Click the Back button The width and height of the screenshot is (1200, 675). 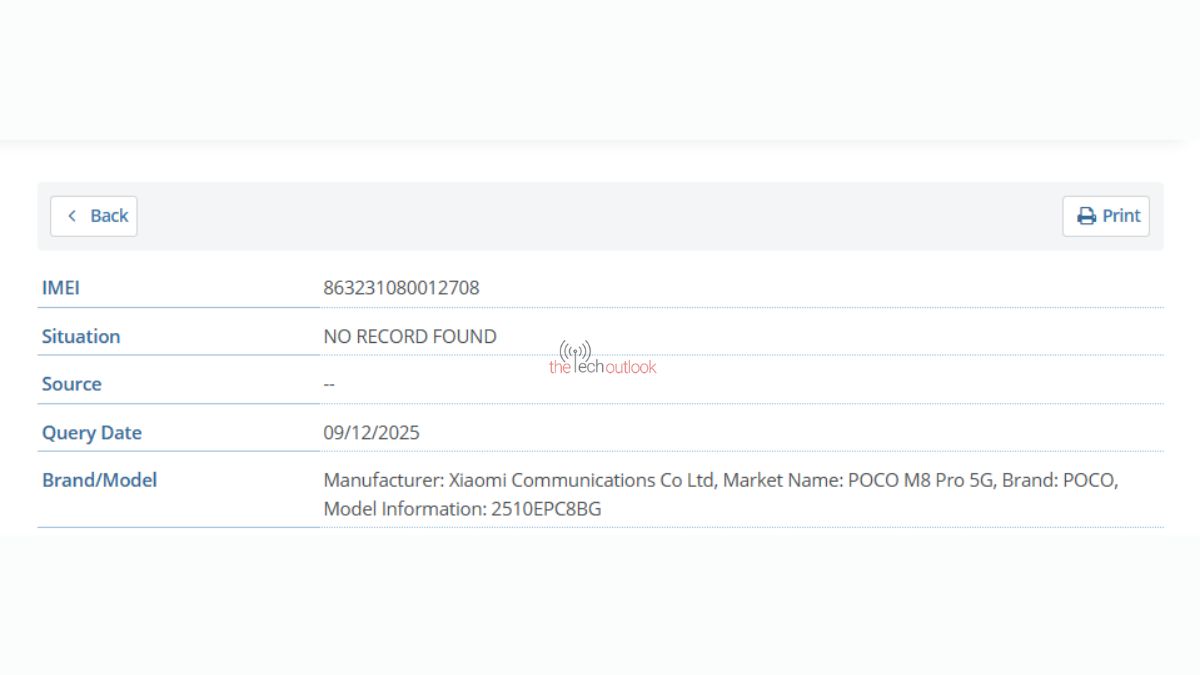94,216
